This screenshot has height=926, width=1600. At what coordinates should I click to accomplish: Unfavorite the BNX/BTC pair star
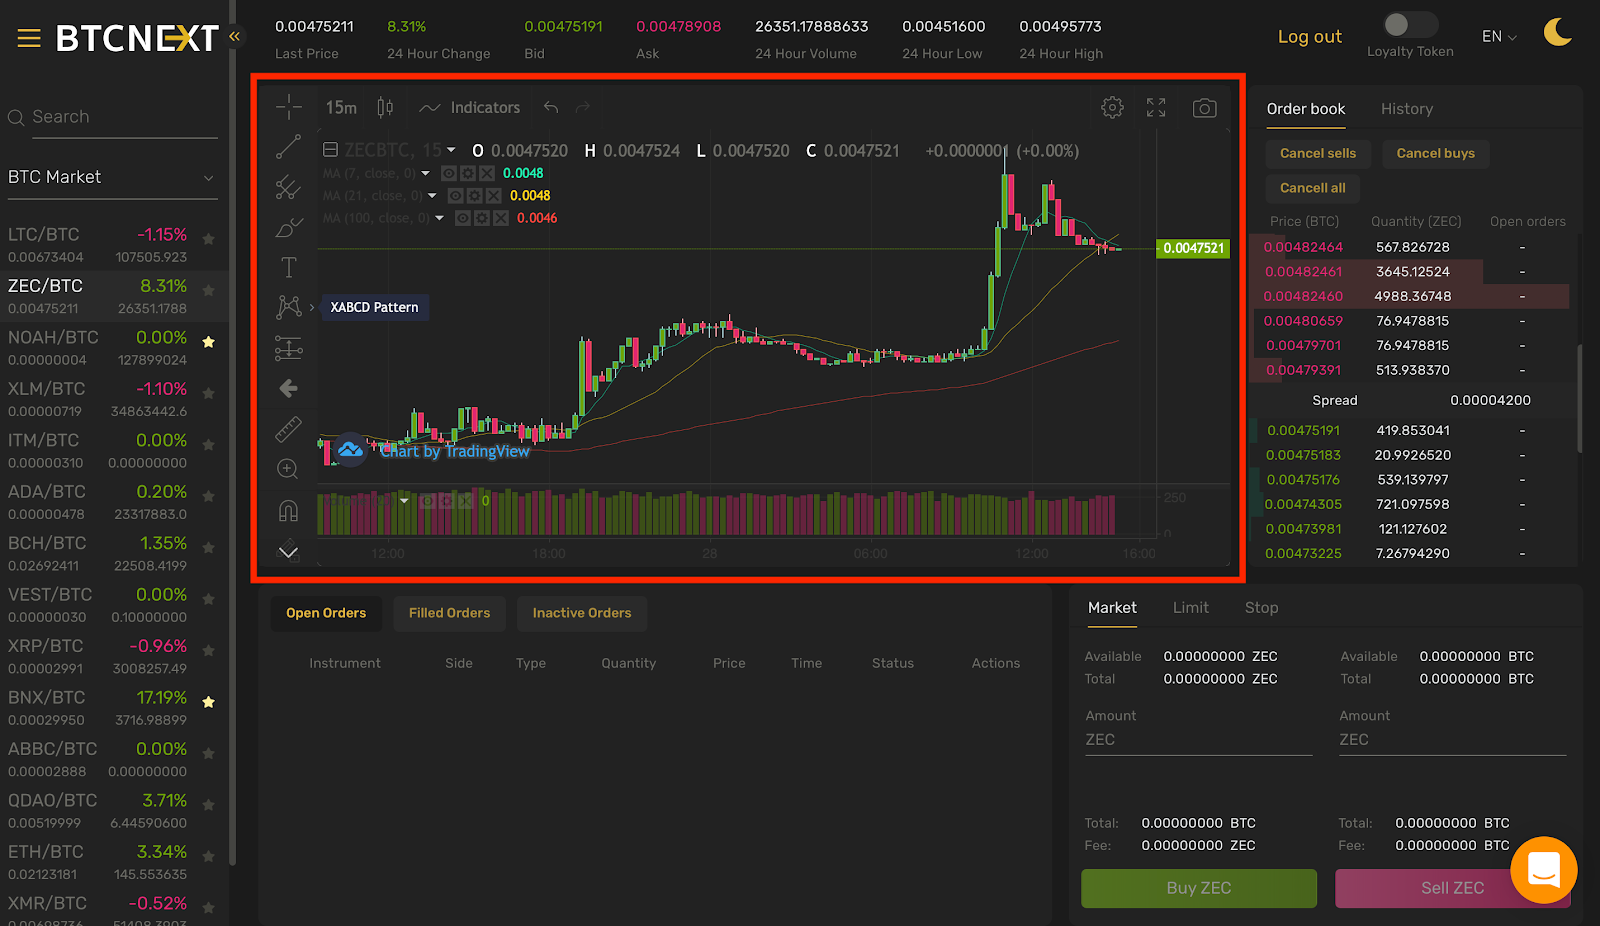208,702
